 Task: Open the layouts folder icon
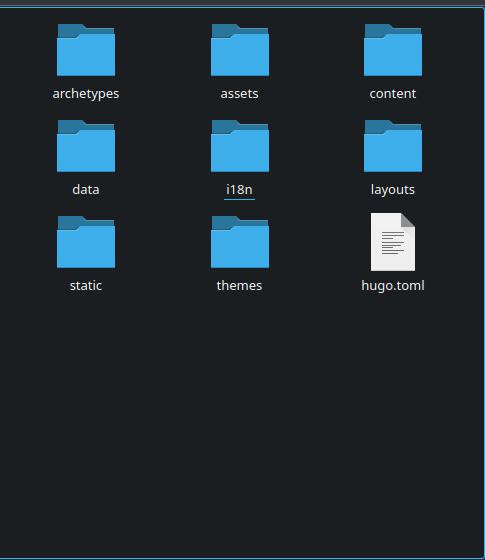coord(393,146)
